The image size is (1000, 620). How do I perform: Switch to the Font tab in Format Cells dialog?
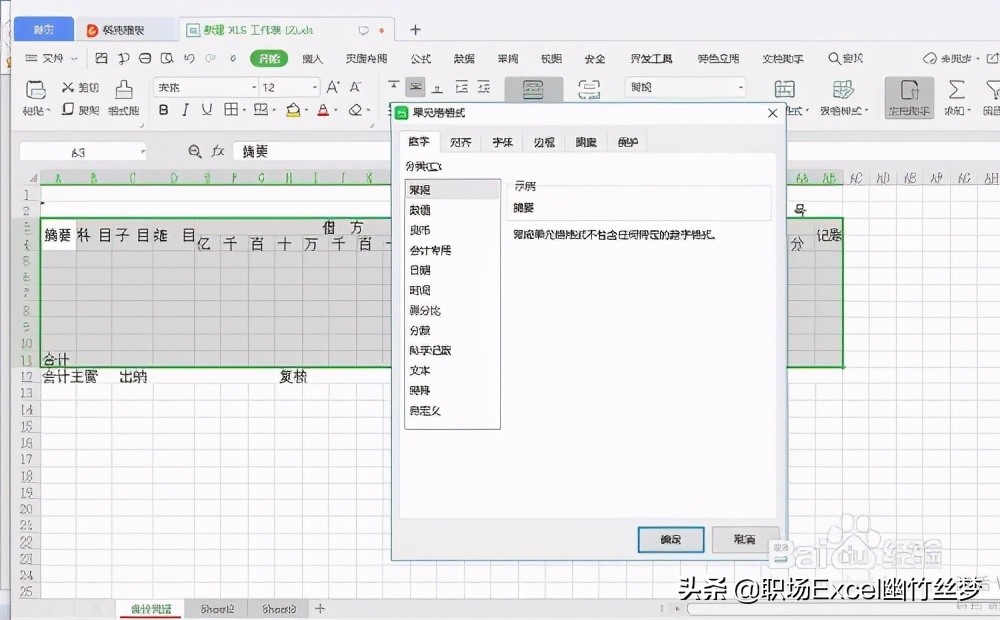[x=501, y=142]
